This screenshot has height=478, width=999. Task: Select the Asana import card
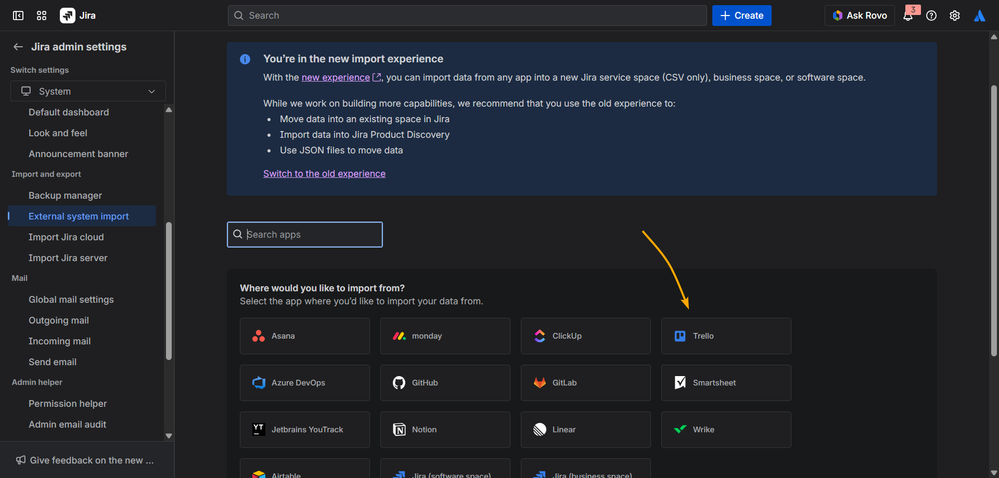coord(305,336)
